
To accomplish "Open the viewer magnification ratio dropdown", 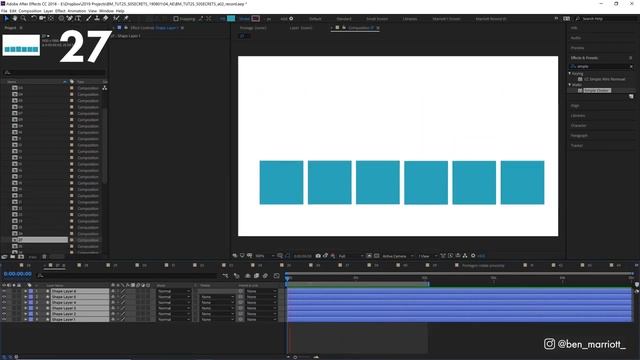I will coord(265,256).
